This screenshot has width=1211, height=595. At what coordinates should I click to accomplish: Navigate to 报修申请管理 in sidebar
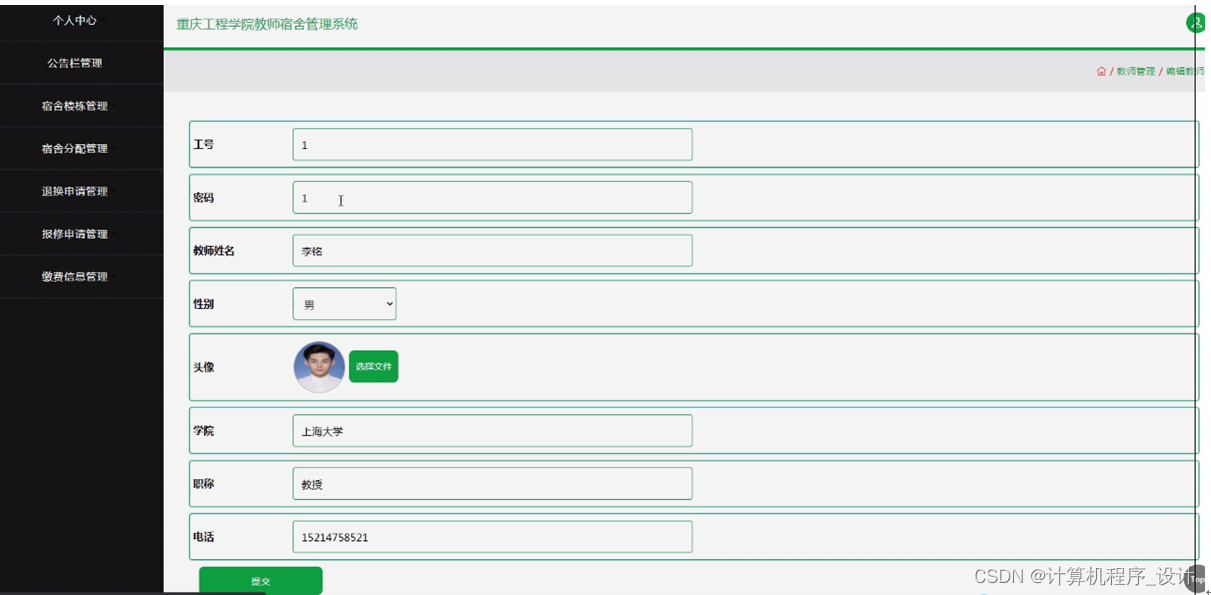click(75, 234)
